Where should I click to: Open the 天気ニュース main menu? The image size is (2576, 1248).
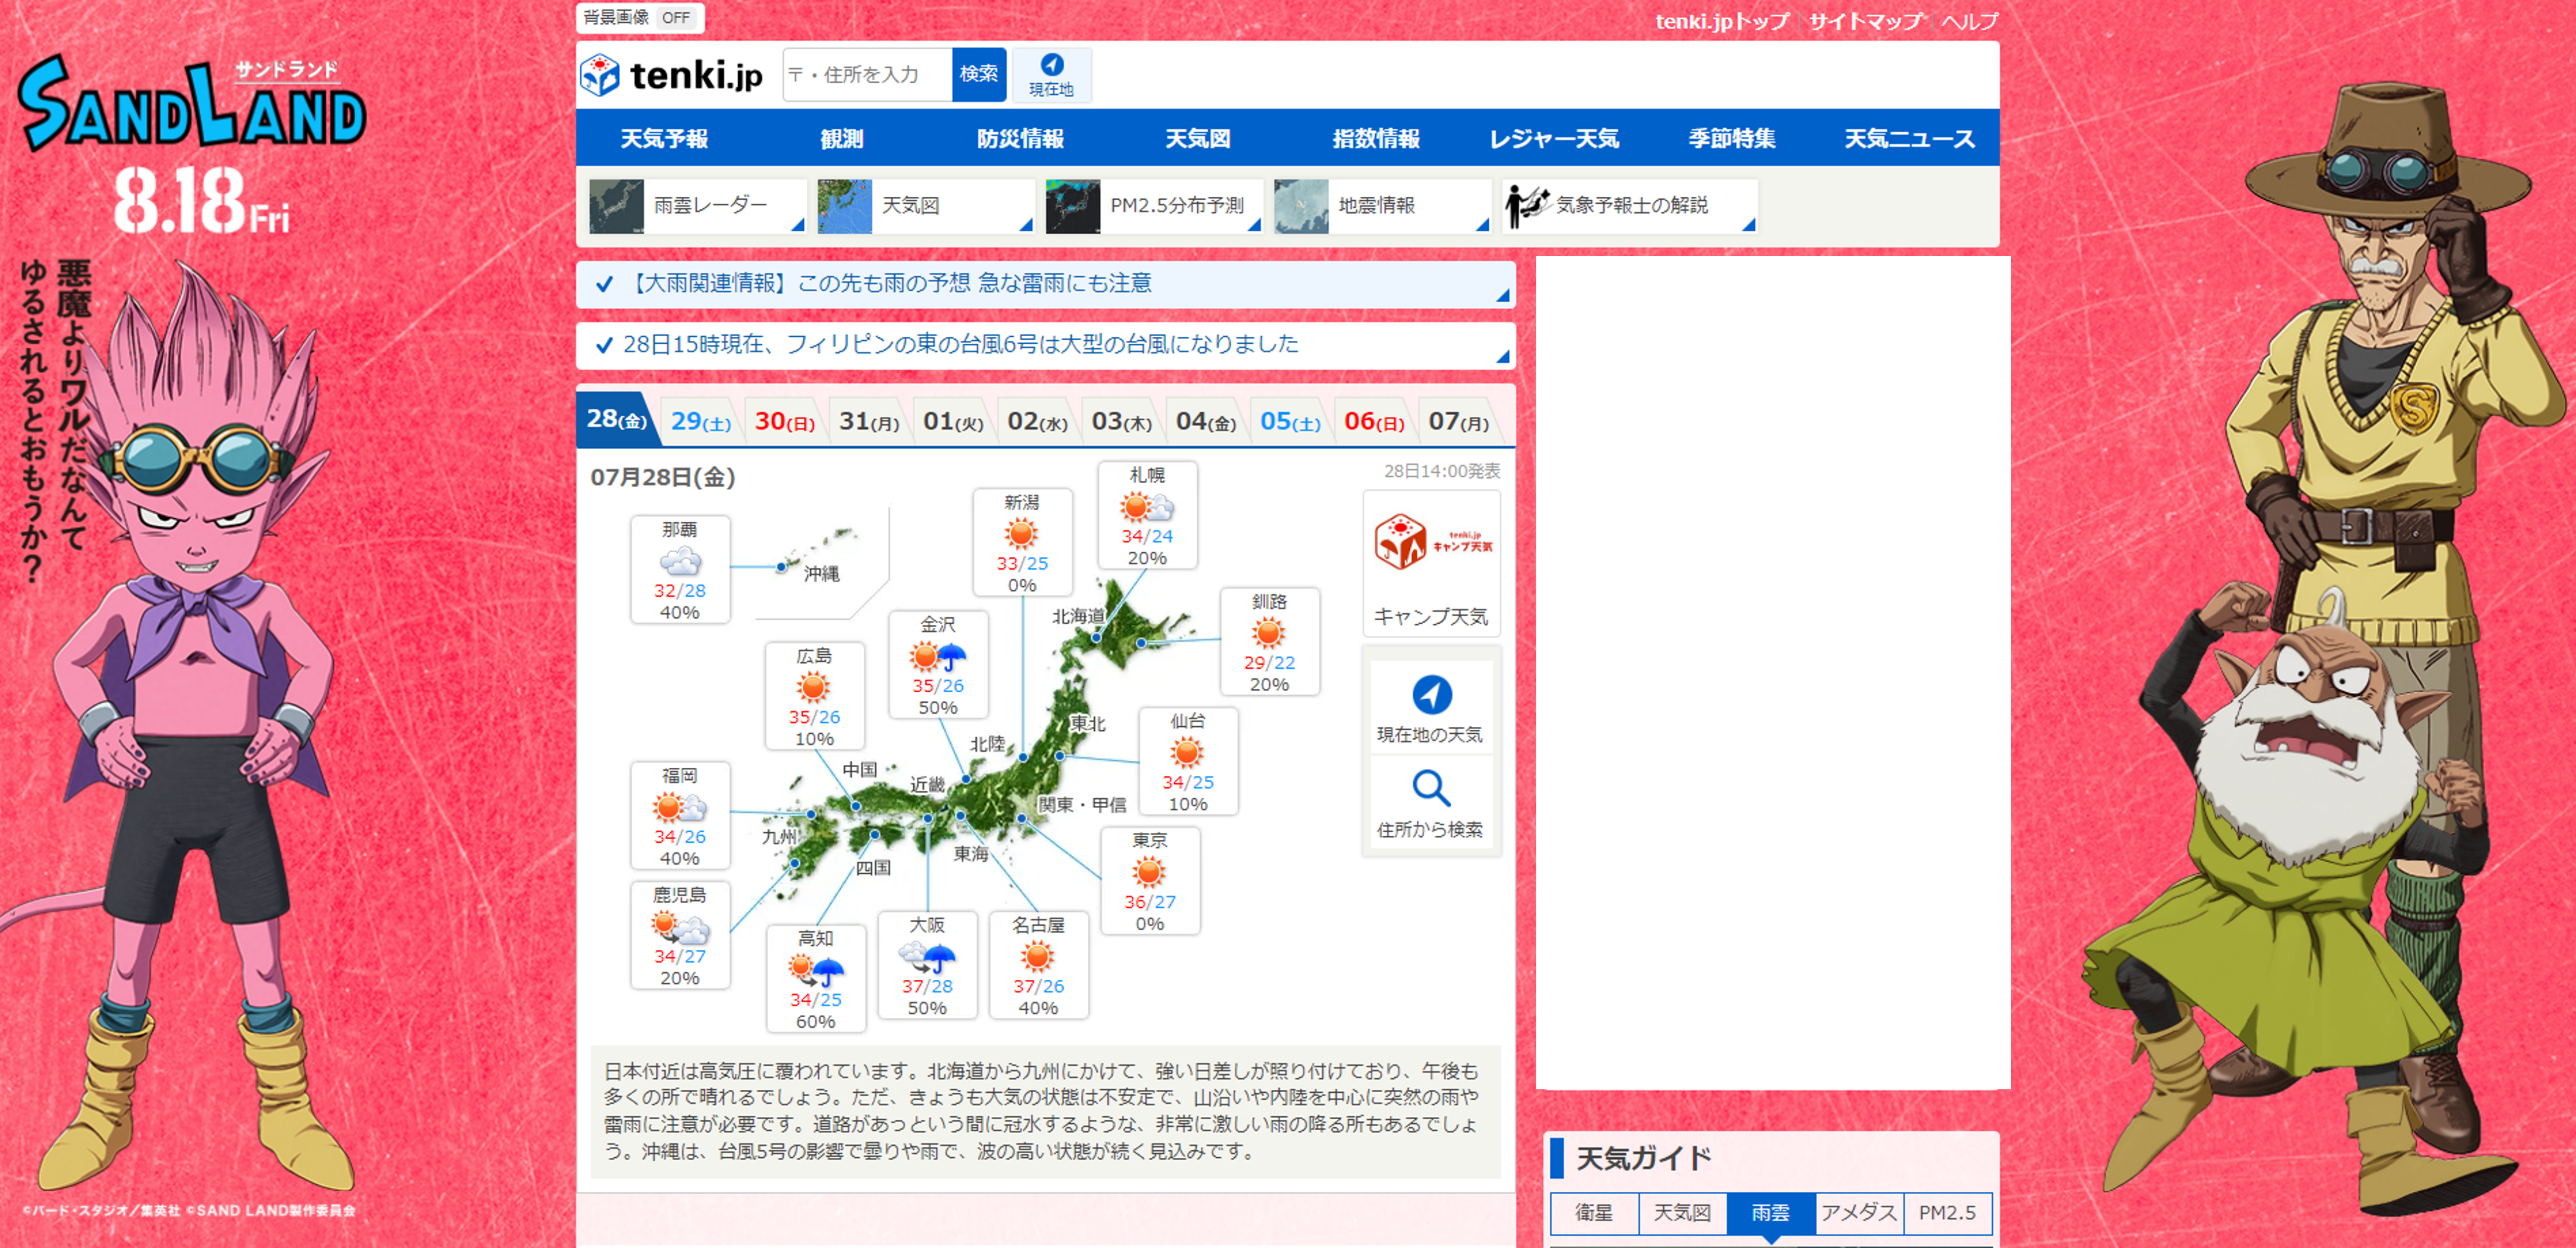pos(1909,138)
